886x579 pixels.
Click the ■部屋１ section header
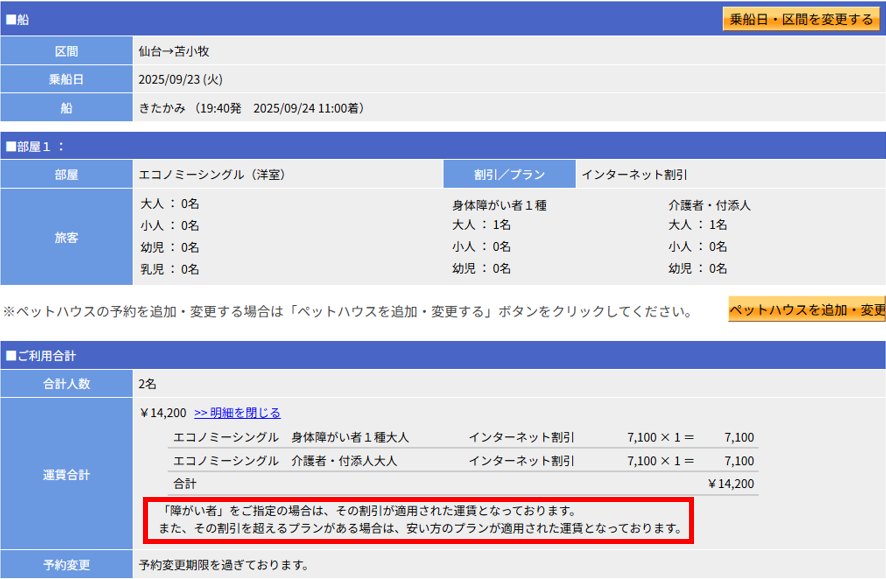[x=35, y=146]
